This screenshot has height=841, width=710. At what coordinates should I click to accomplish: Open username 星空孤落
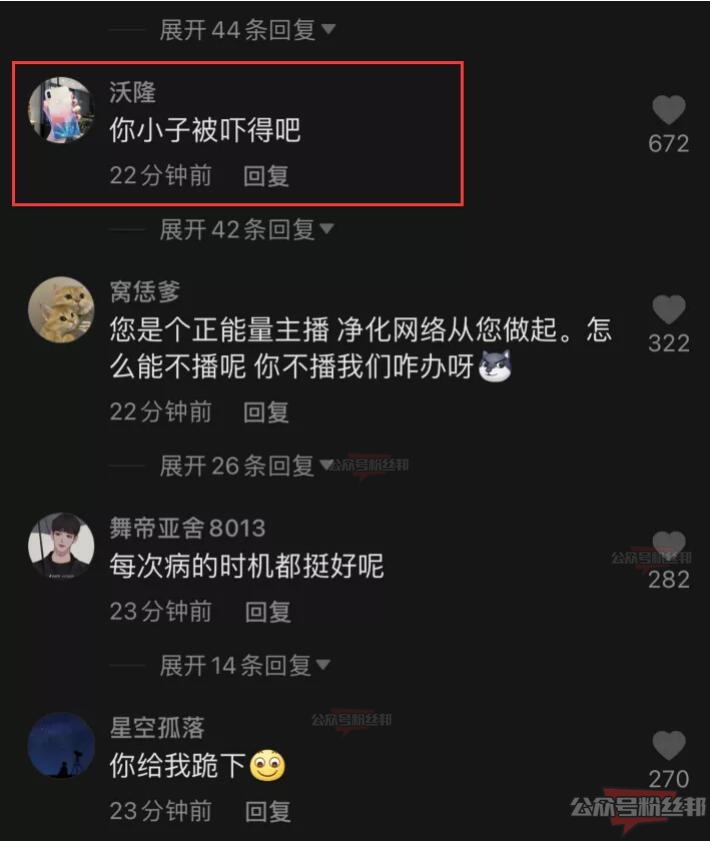[157, 728]
